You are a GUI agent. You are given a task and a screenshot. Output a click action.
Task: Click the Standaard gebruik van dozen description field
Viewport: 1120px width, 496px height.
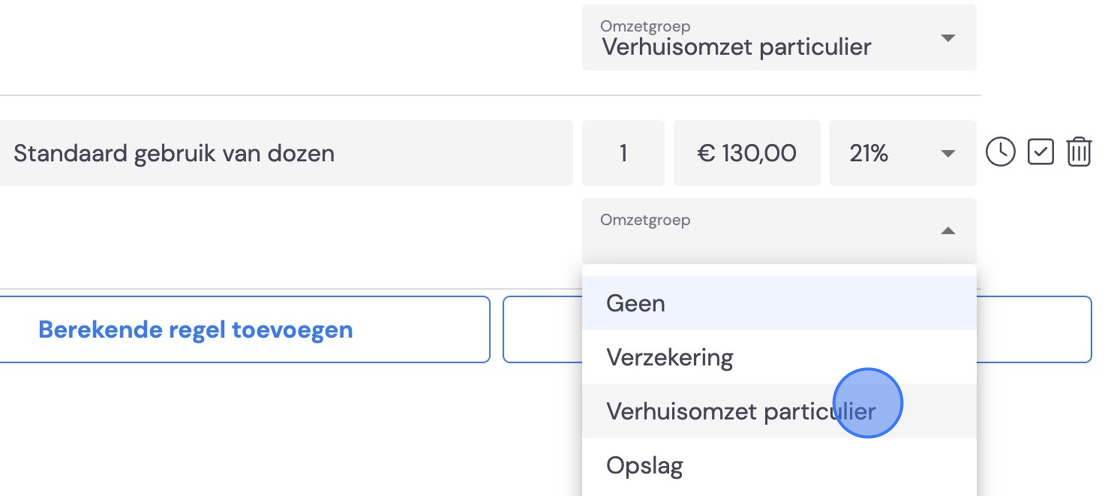tap(286, 153)
